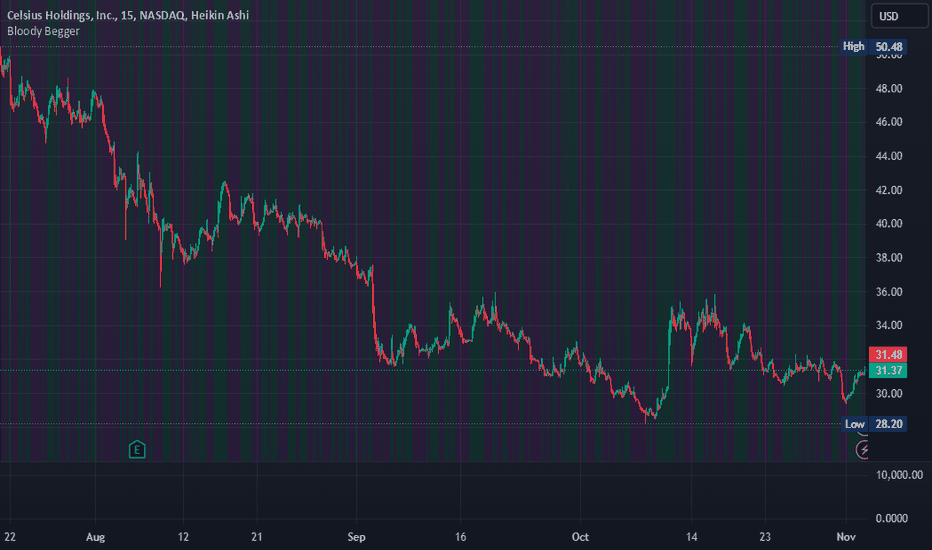932x550 pixels.
Task: Click the Celsius Holdings chart title
Action: tap(128, 15)
